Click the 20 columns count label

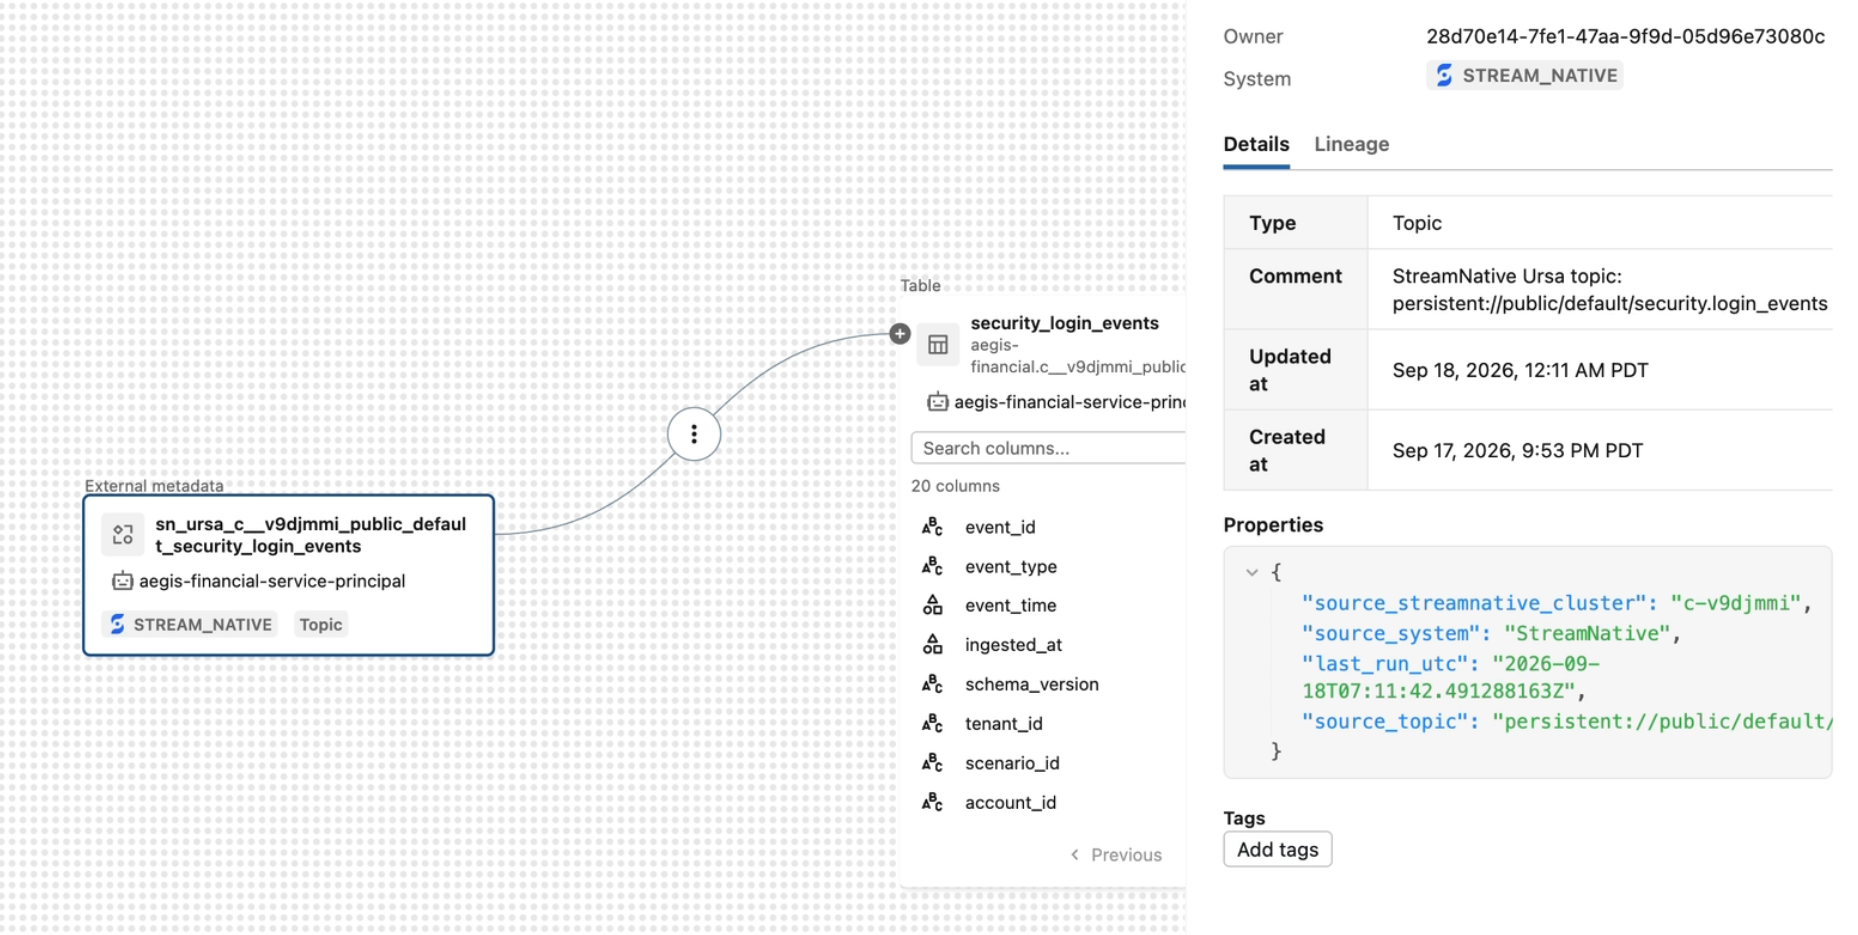pos(955,486)
